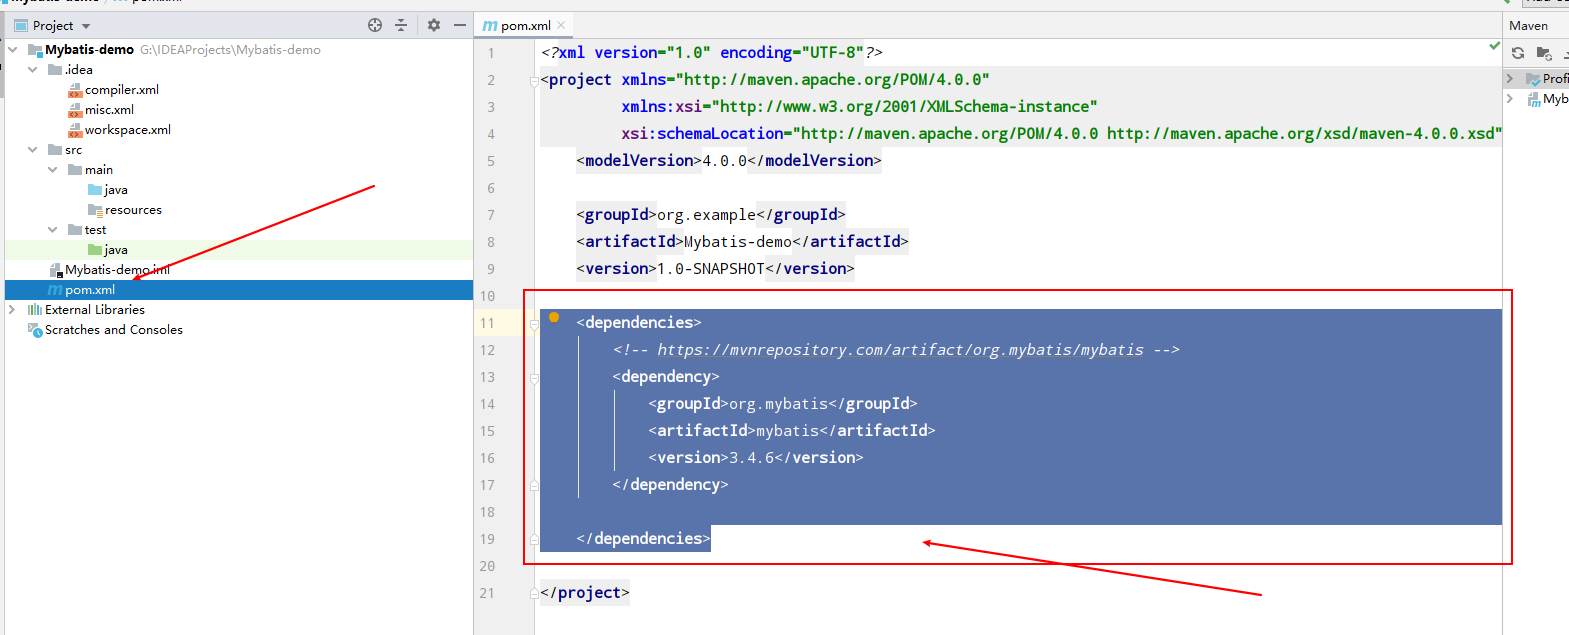Click the Maven Profiles folder icon
Viewport: 1569px width, 635px height.
(x=1532, y=78)
